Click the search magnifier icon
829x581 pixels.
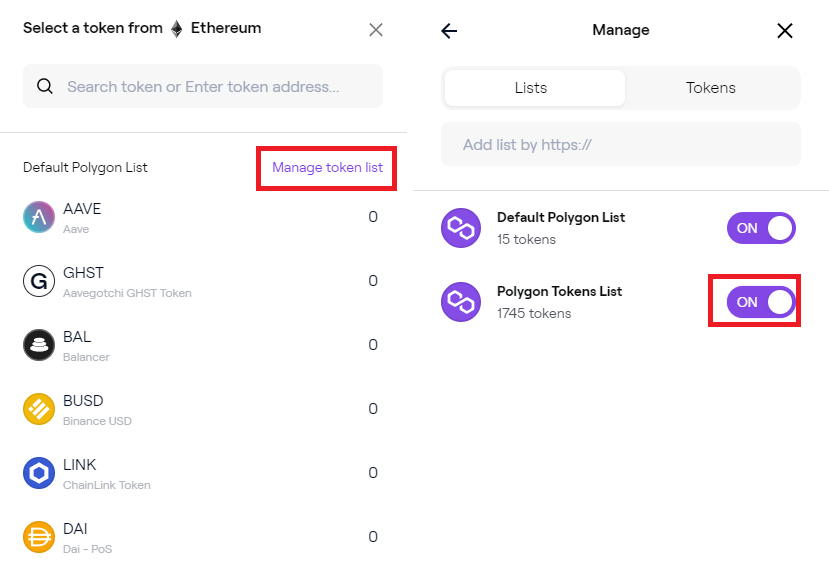pyautogui.click(x=45, y=86)
